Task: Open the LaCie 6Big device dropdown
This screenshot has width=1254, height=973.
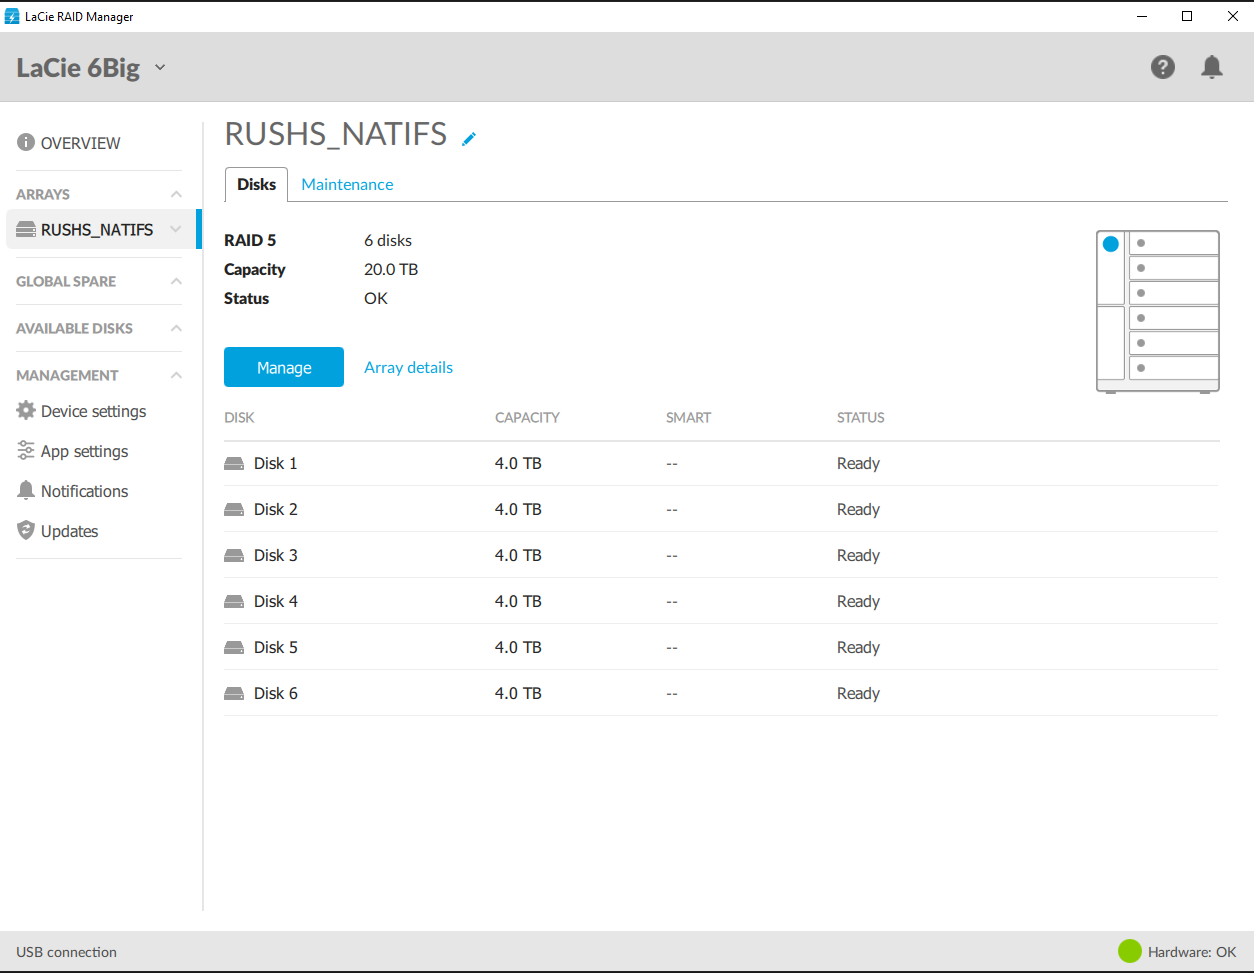Action: pos(160,68)
